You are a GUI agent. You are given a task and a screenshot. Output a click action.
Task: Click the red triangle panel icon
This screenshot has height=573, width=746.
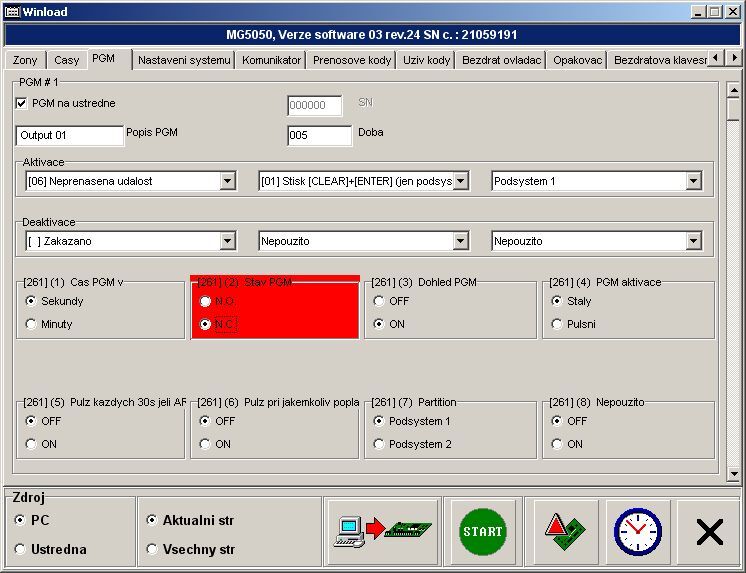565,531
